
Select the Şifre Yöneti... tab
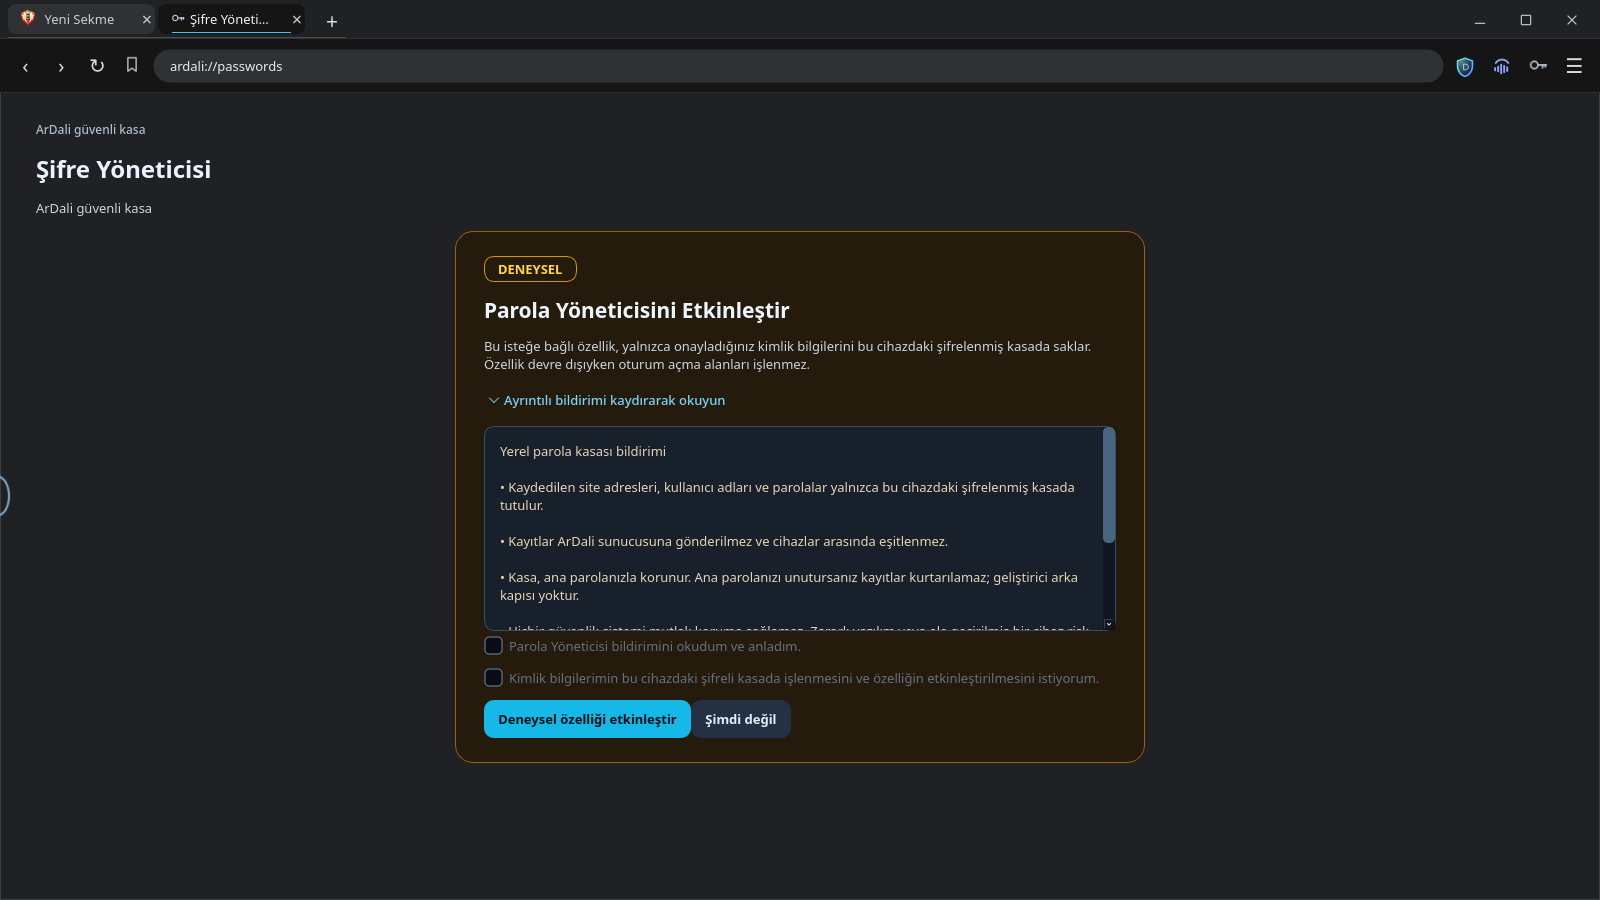point(230,19)
